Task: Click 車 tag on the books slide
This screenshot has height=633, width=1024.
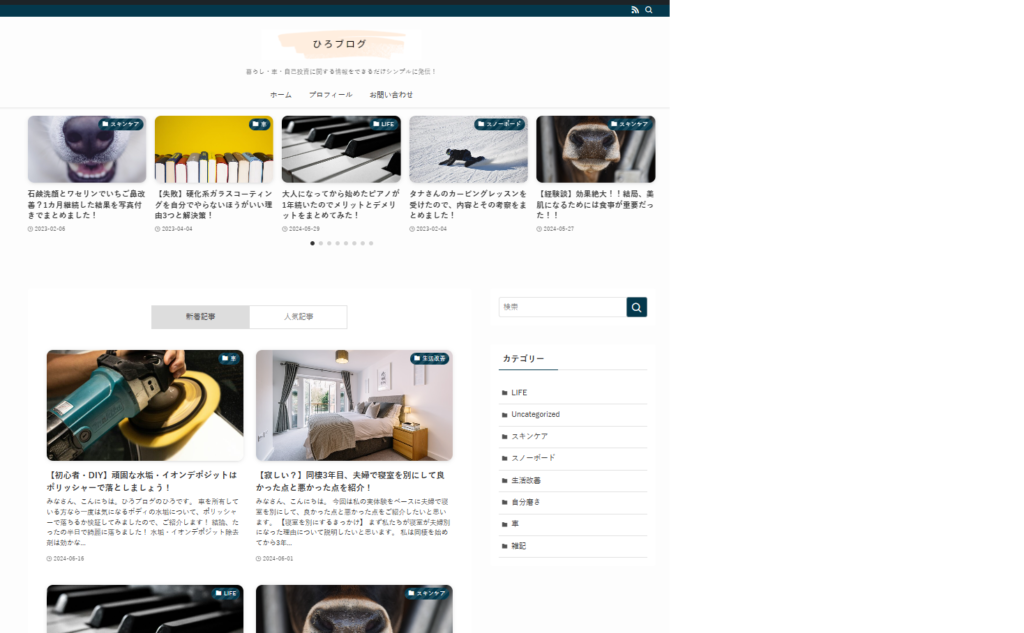Action: coord(259,124)
